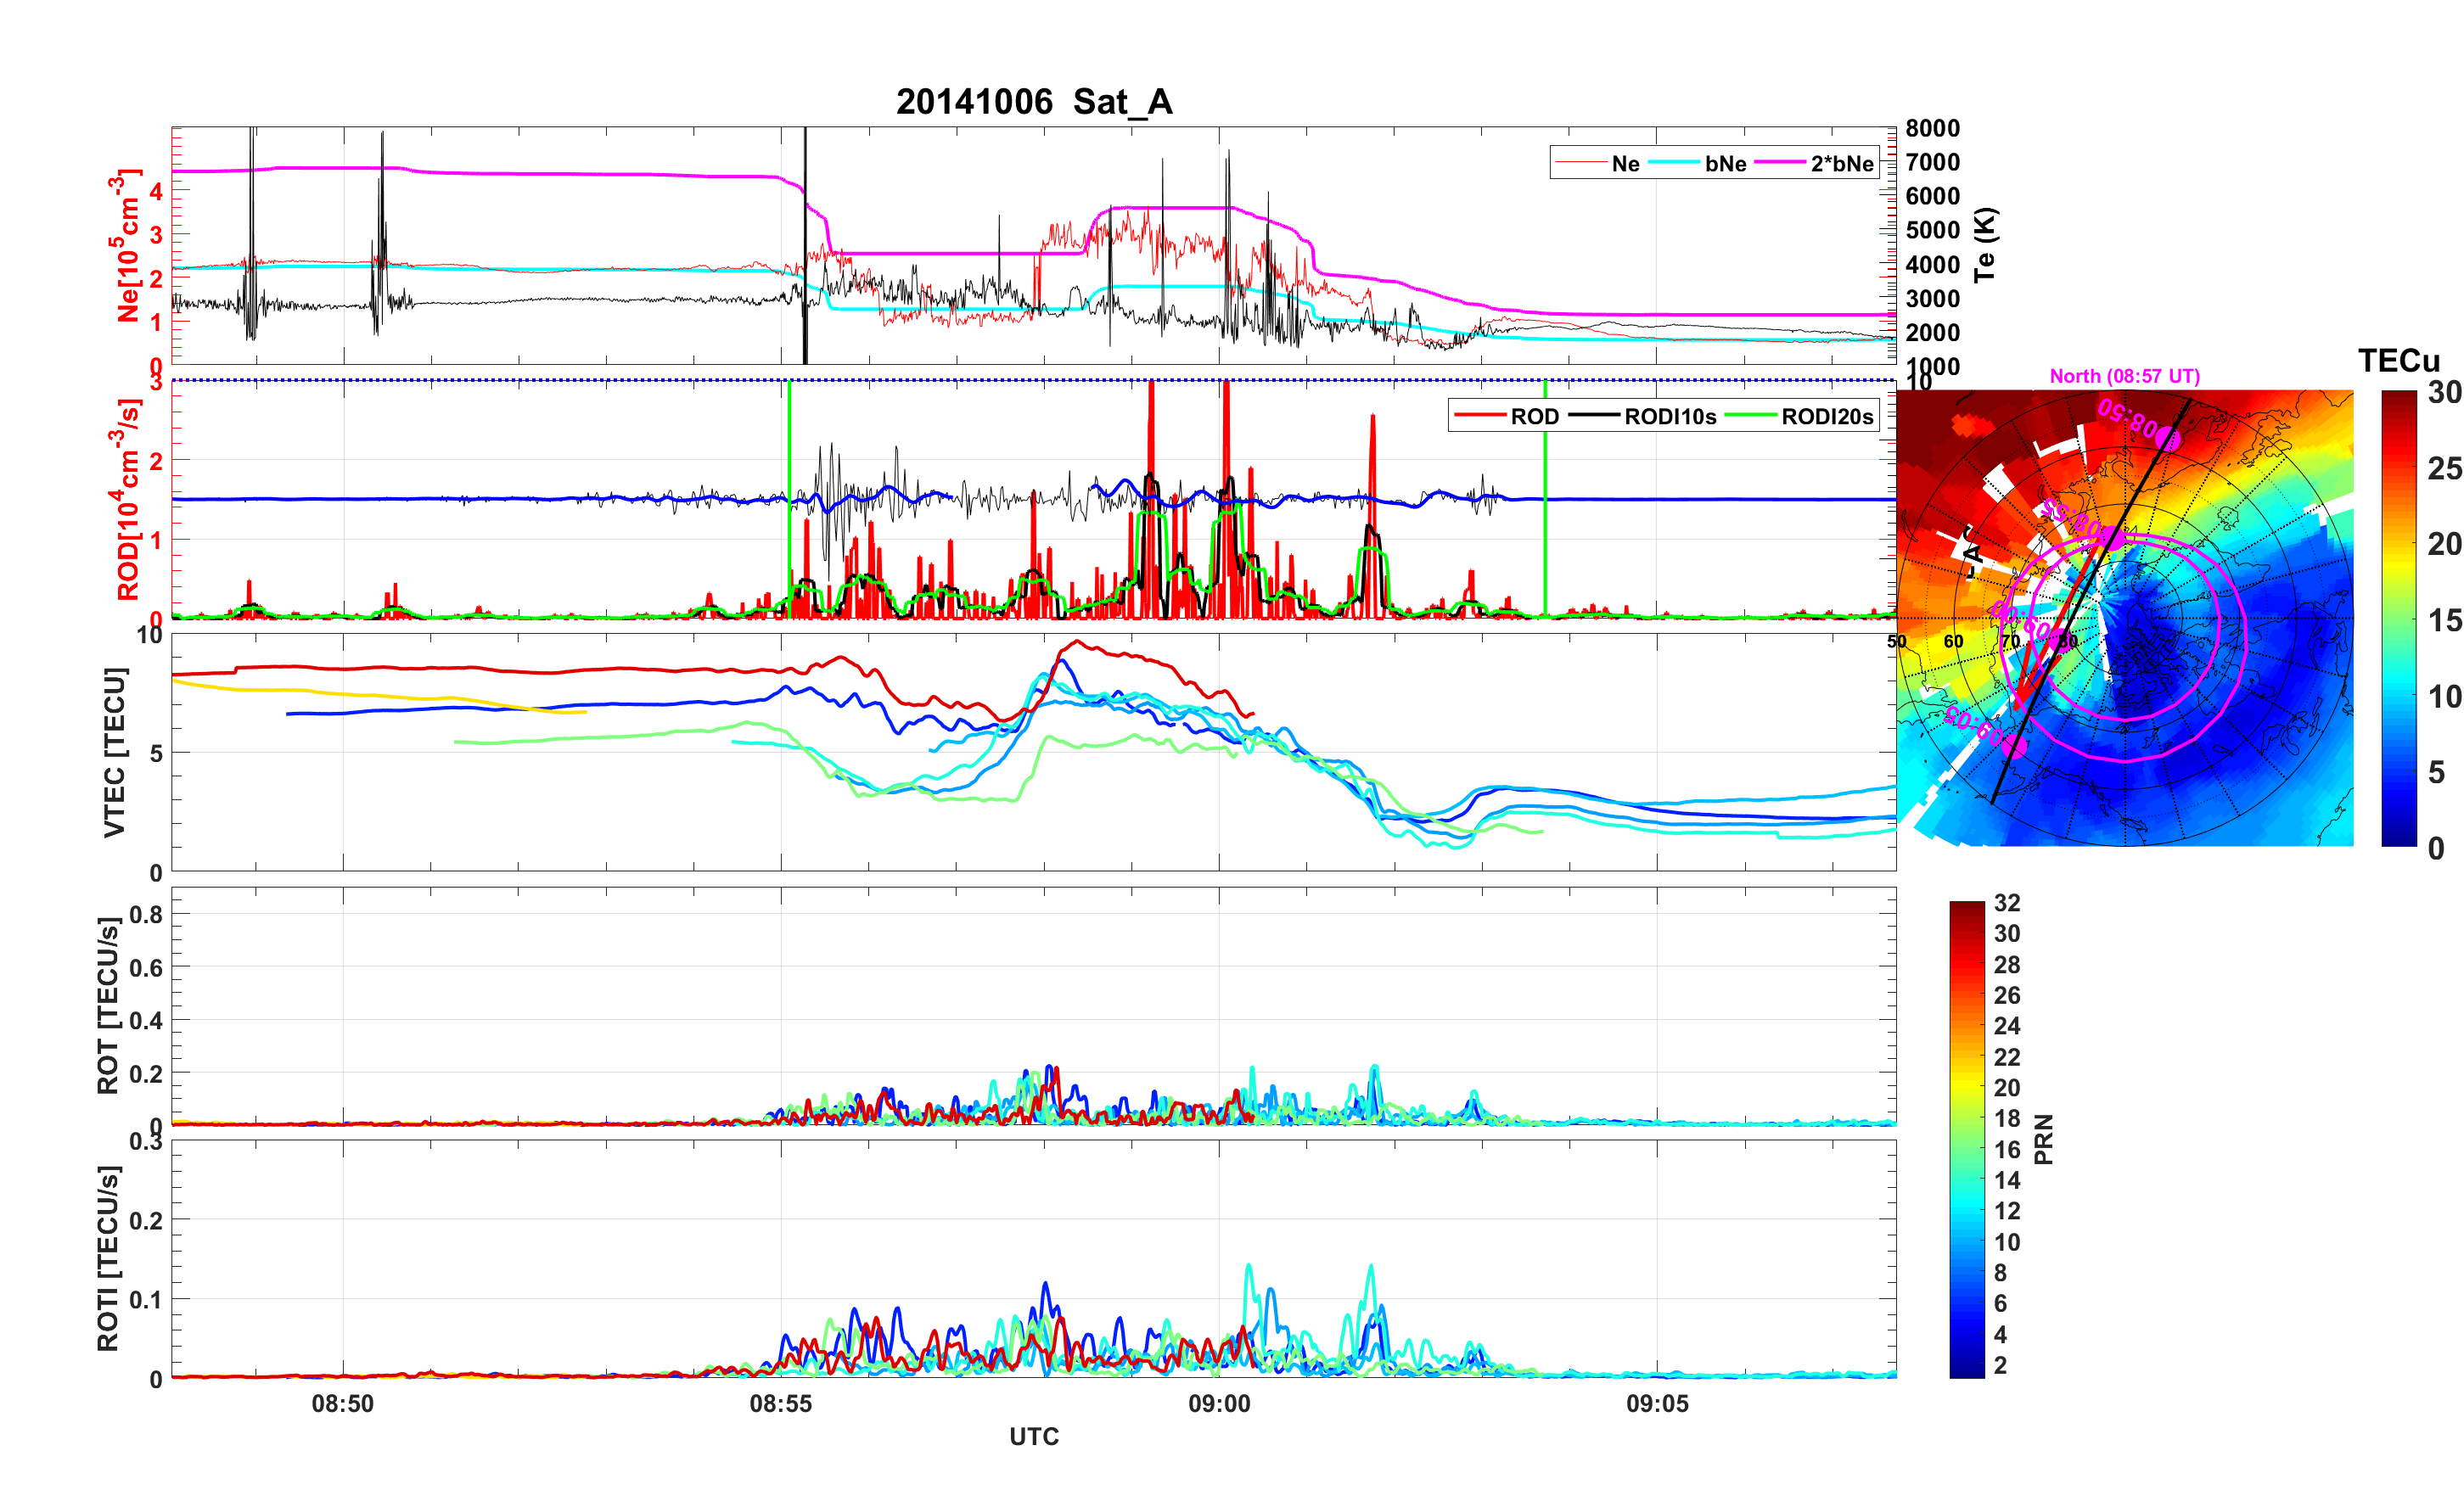Click the 09:00 UTC tick label
Screen dimensions: 2464x1490
pos(1218,1403)
